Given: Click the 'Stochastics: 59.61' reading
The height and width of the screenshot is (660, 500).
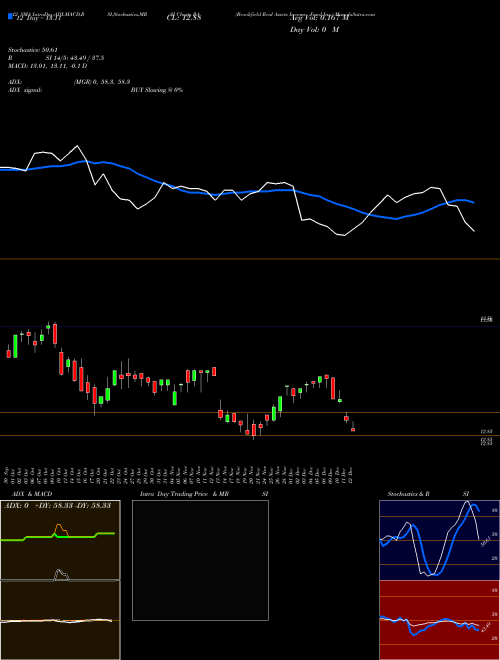Looking at the screenshot, I should tap(32, 50).
